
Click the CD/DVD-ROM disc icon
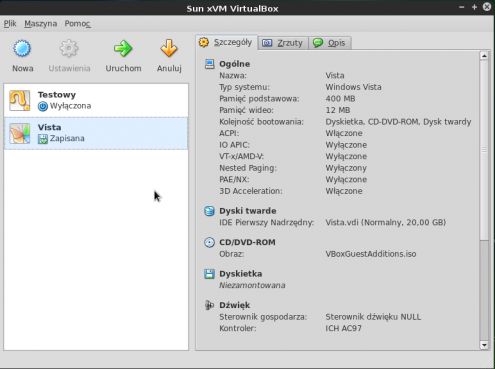[x=209, y=242]
